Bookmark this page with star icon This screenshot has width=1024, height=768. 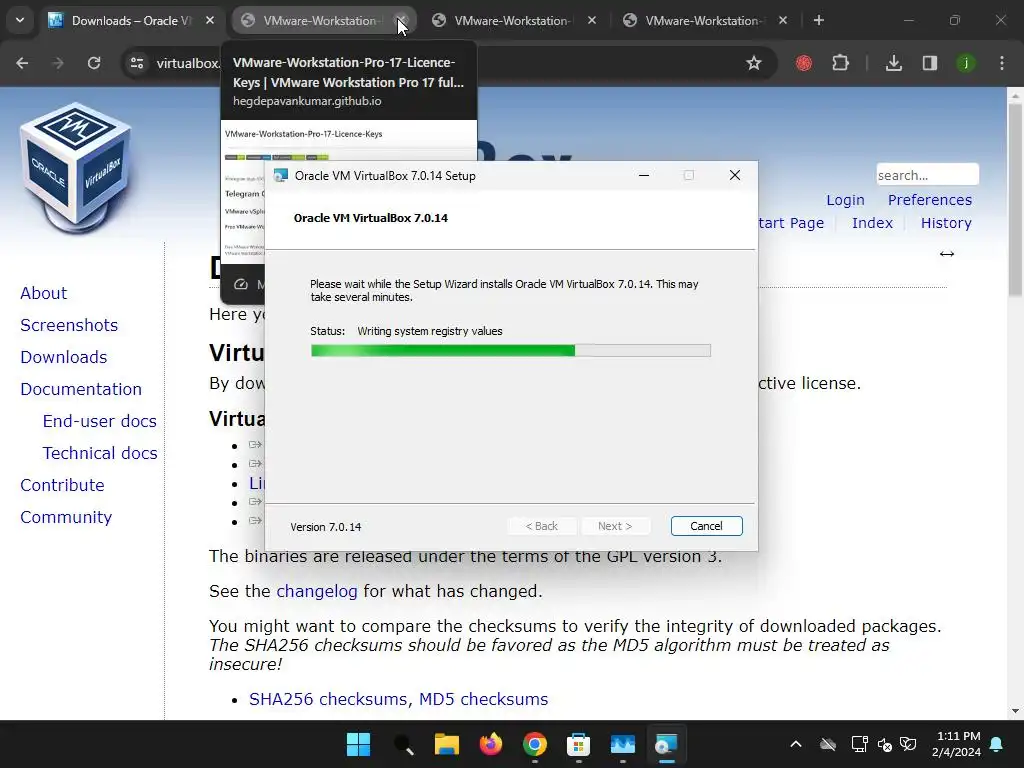754,63
